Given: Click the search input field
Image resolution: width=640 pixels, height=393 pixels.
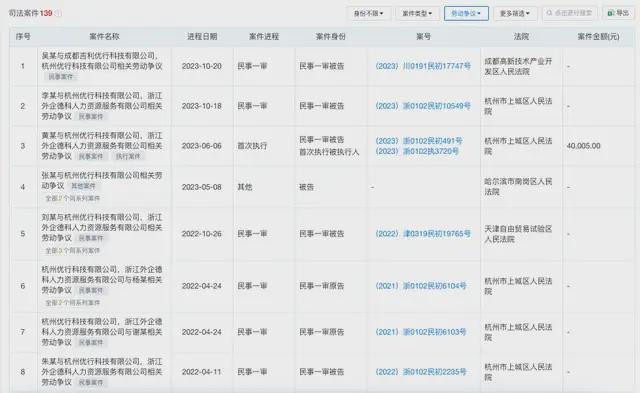Looking at the screenshot, I should [x=569, y=13].
